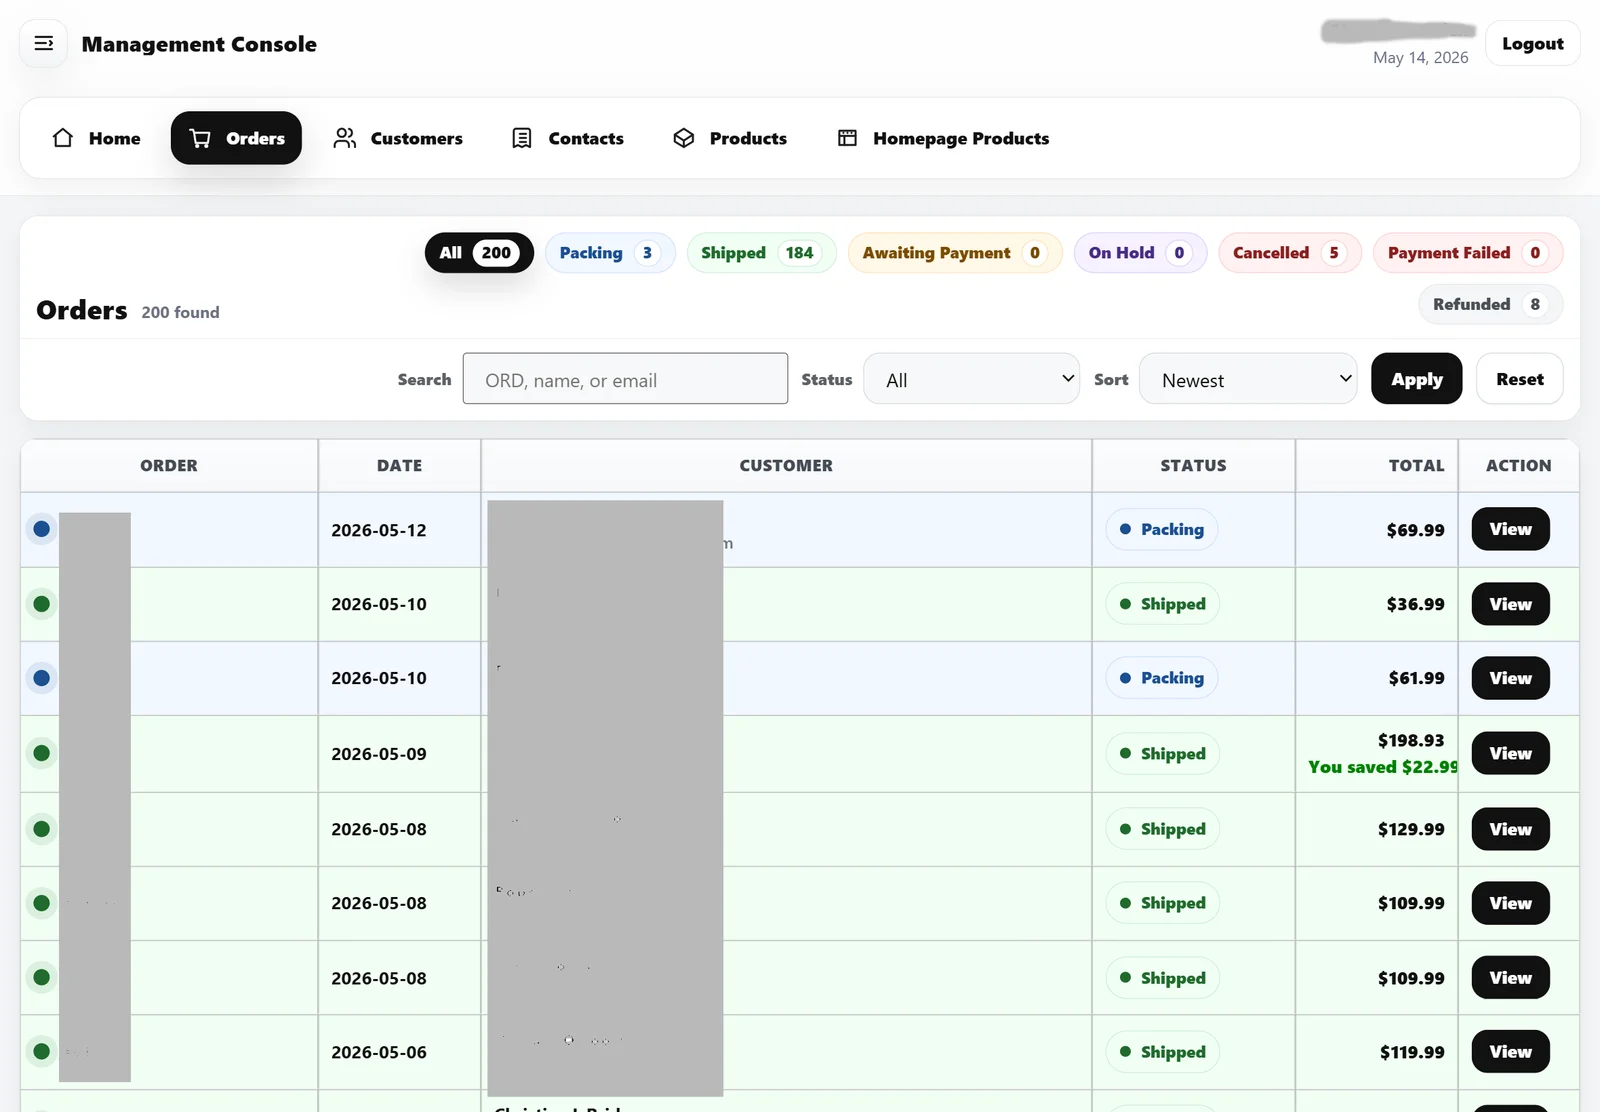Screen dimensions: 1600x1112
Task: Reset the order filters
Action: 1519,379
